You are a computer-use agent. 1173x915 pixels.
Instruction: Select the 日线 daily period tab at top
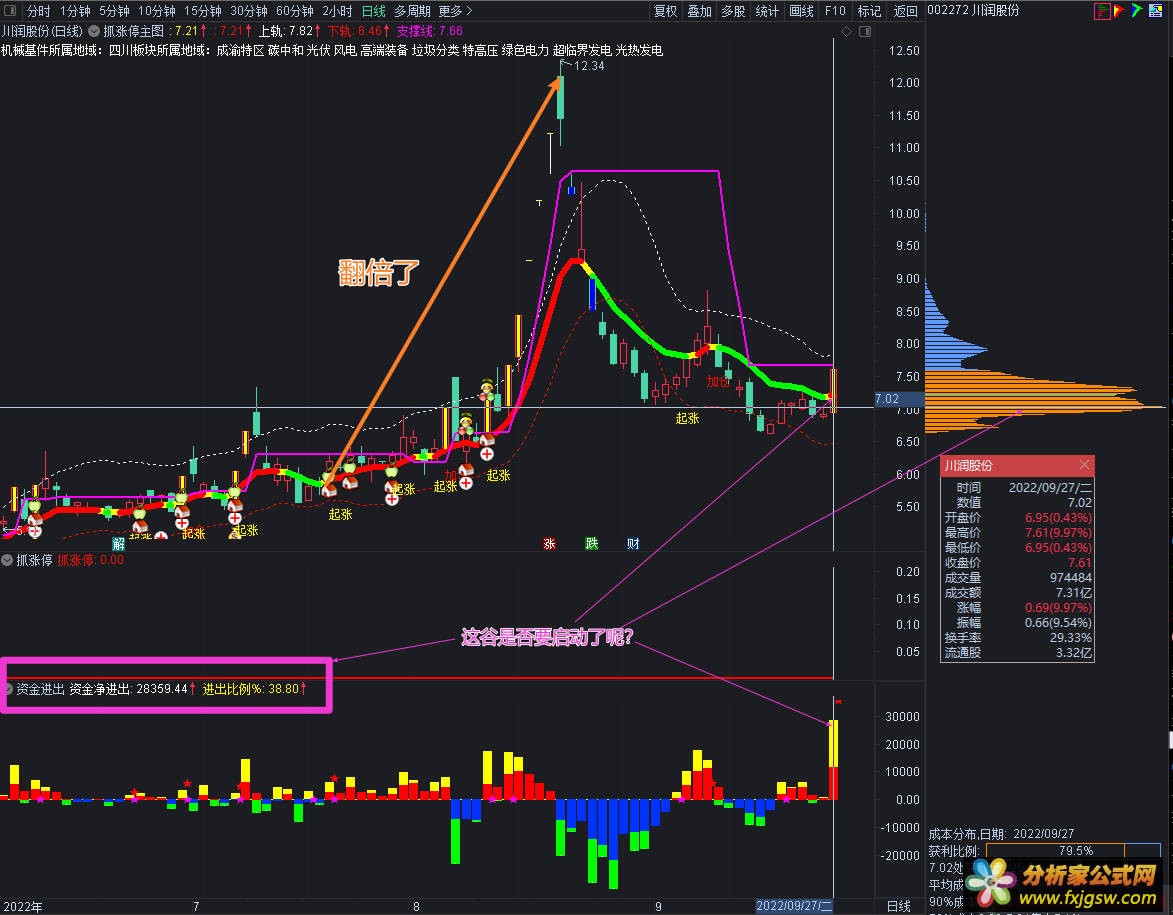coord(373,11)
